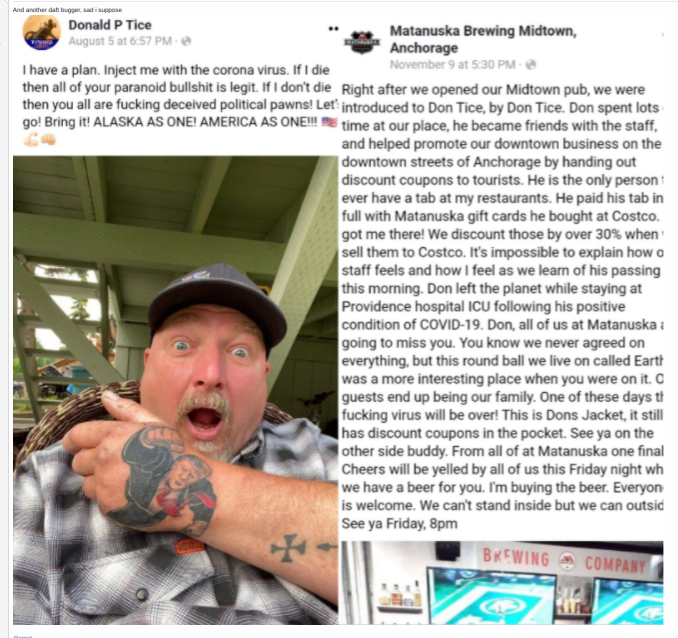Open Matanuska Brewing Midtown, Anchorage page name

tap(483, 39)
